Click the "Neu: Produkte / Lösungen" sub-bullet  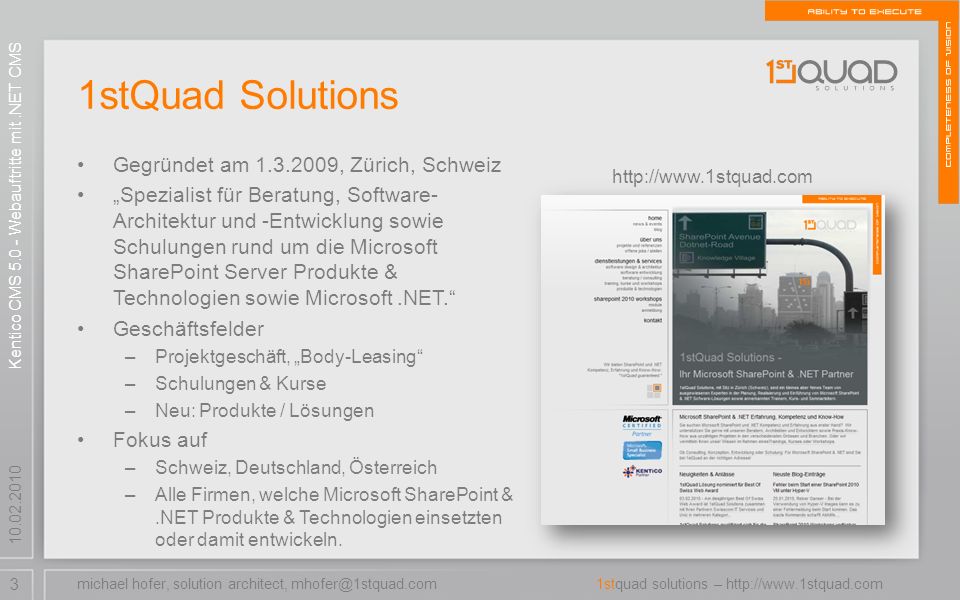click(x=264, y=410)
